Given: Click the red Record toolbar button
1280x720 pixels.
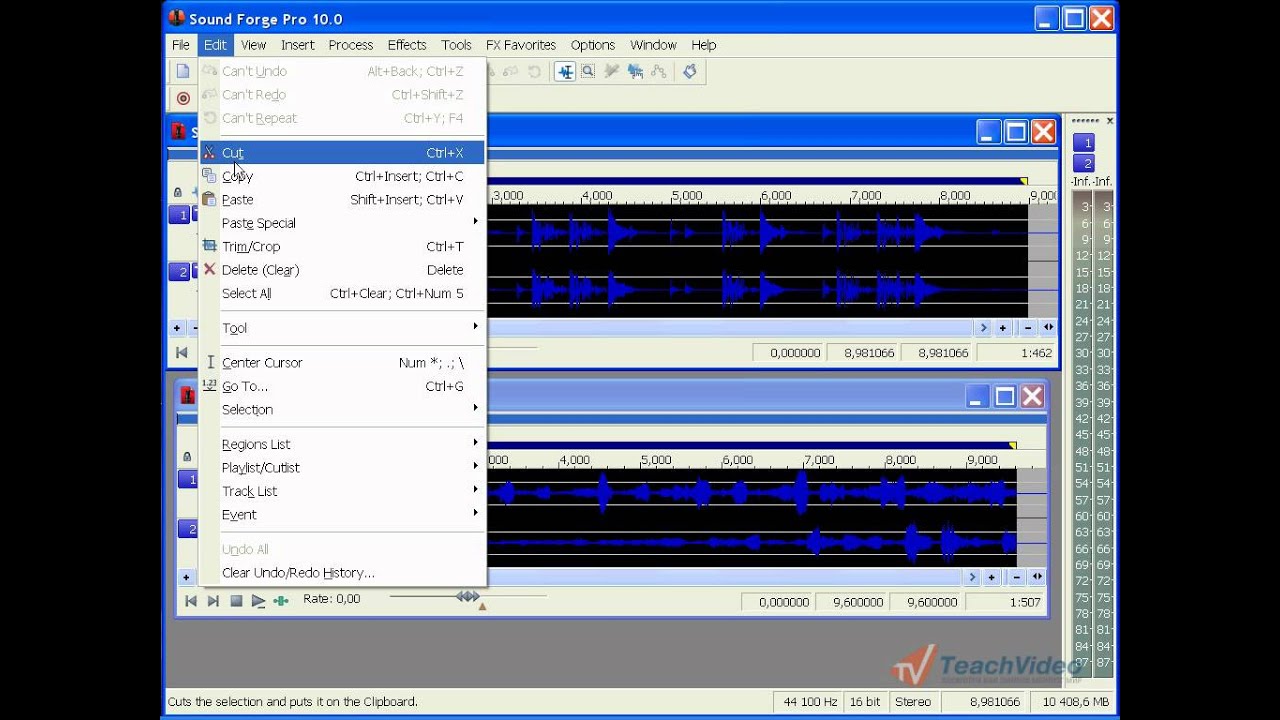Looking at the screenshot, I should point(183,98).
